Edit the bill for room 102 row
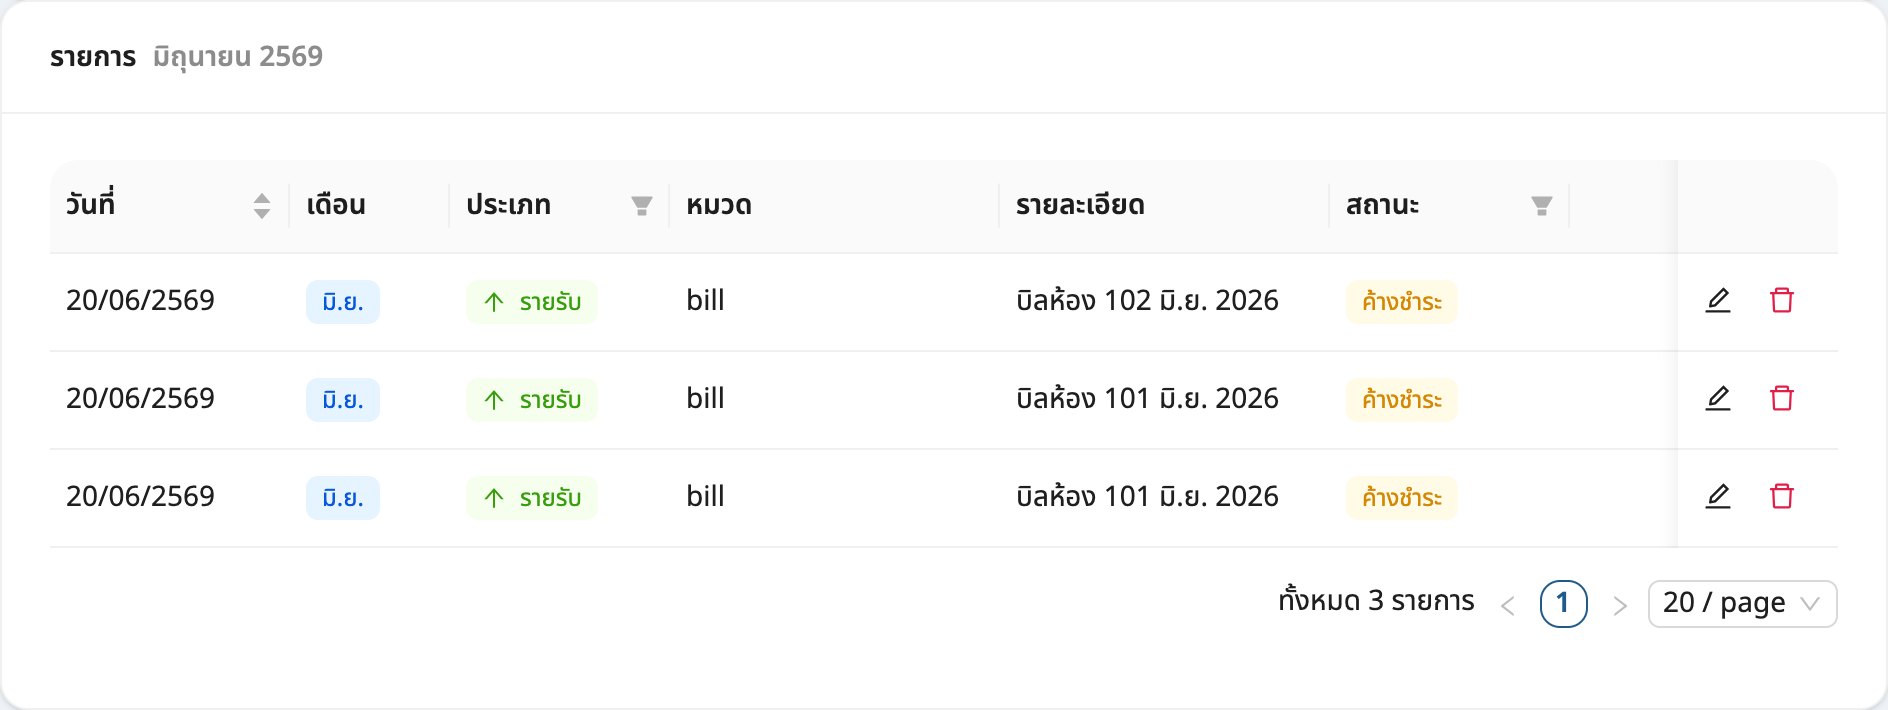The width and height of the screenshot is (1888, 710). coord(1718,300)
